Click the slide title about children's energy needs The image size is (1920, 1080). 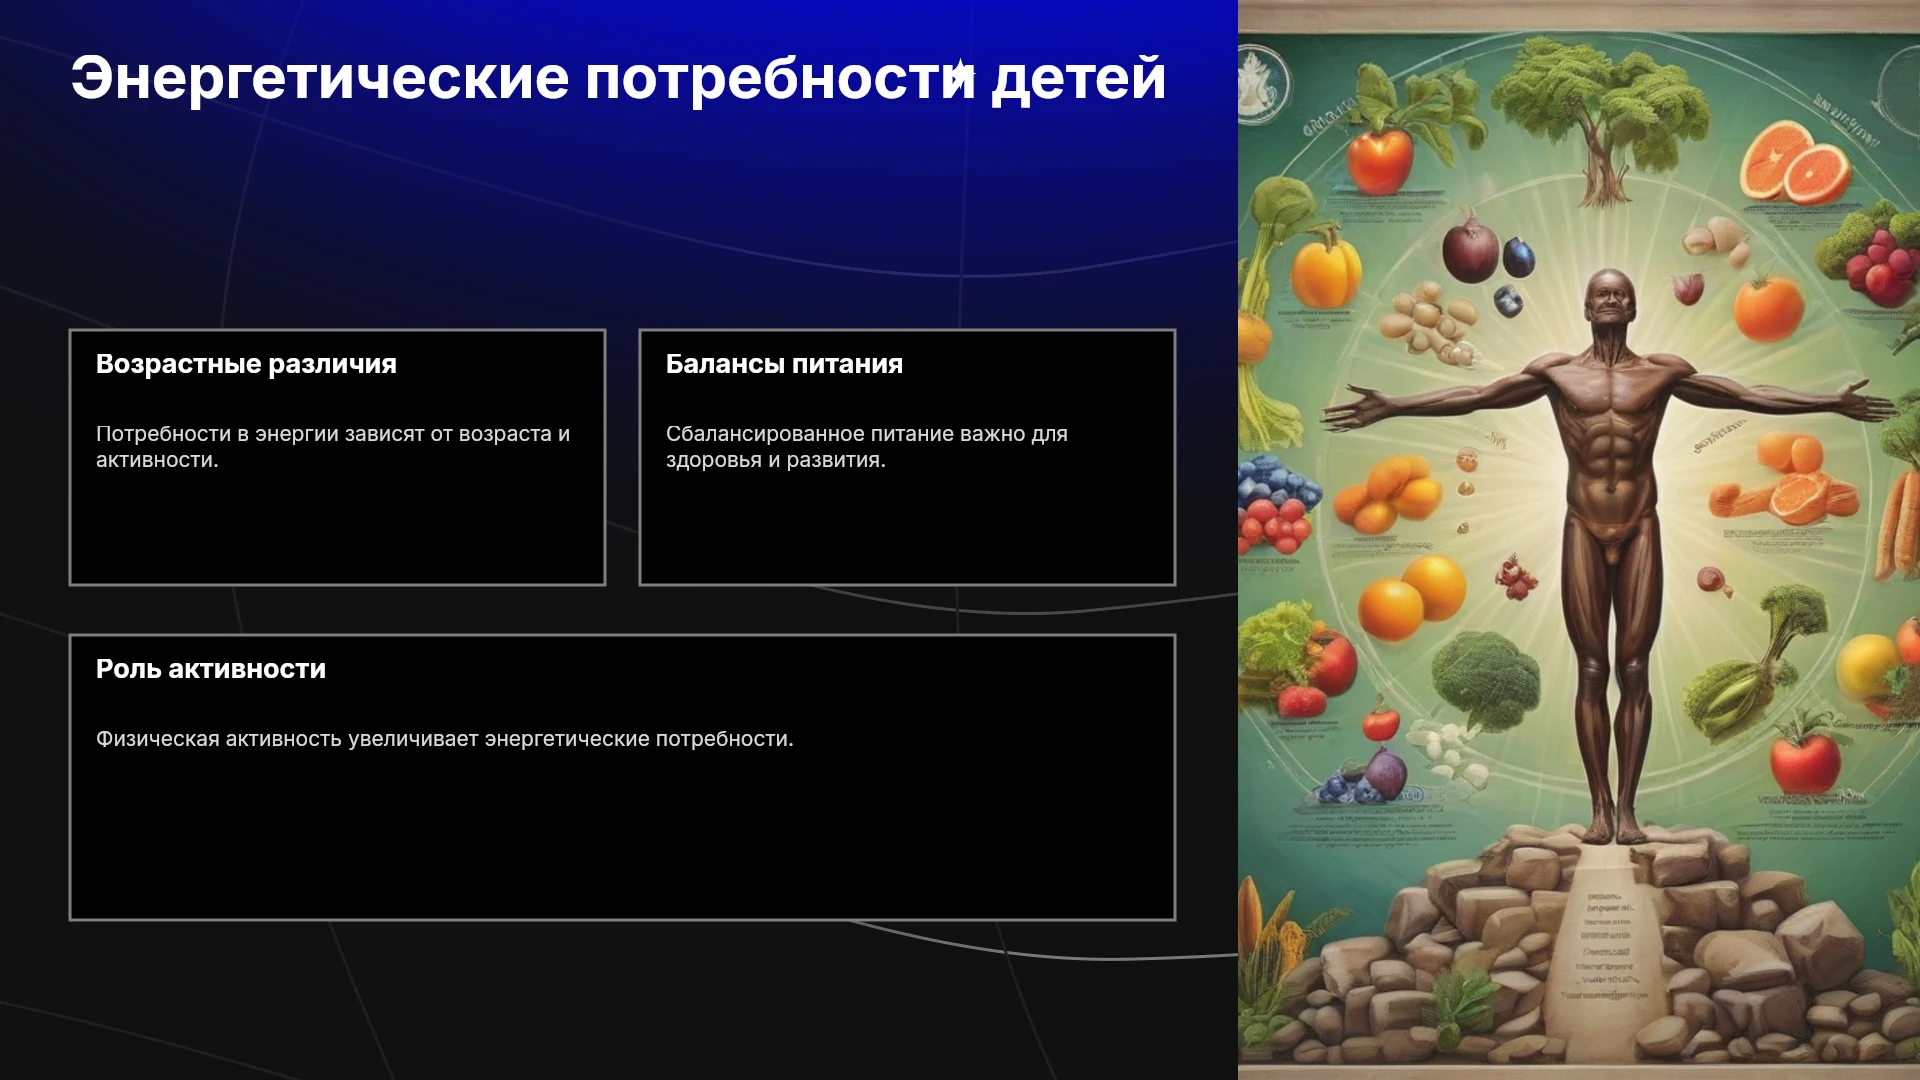618,78
